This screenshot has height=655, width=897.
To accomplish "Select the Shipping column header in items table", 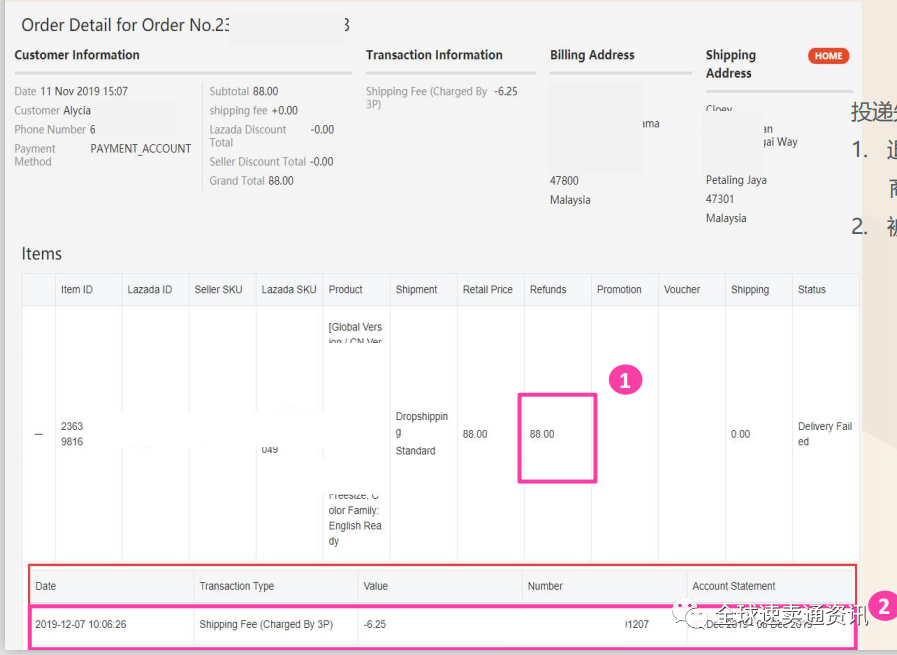I will pyautogui.click(x=749, y=289).
